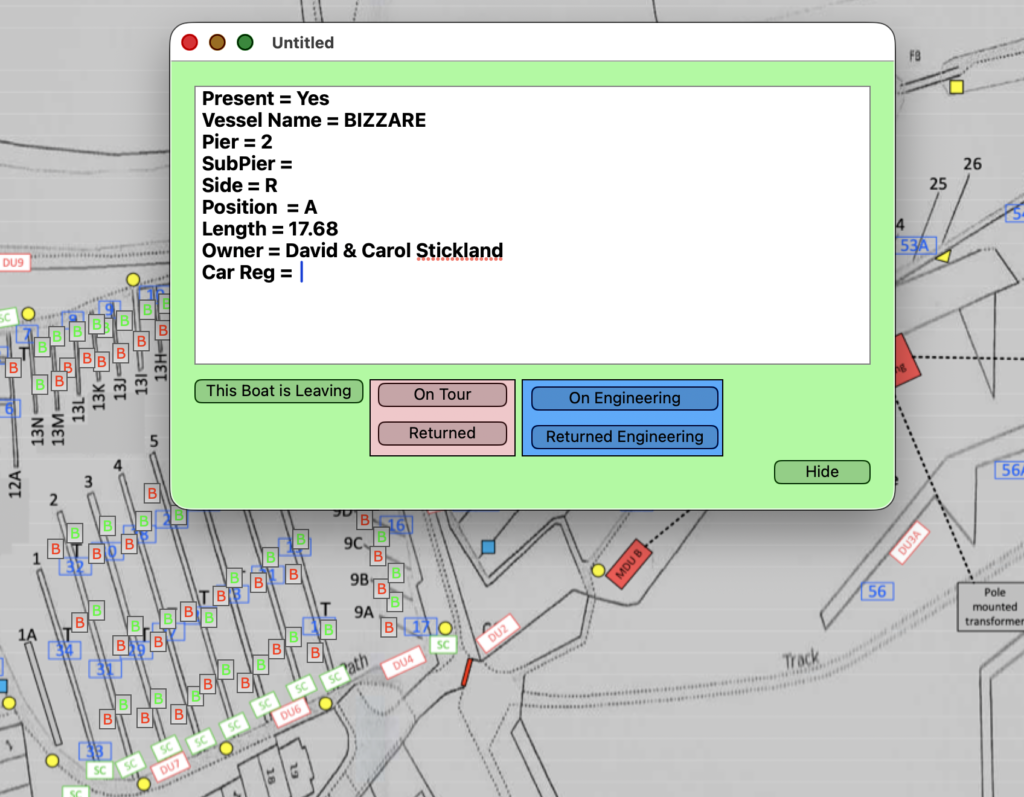The height and width of the screenshot is (797, 1024).
Task: Click the pink Returned button
Action: (x=442, y=434)
